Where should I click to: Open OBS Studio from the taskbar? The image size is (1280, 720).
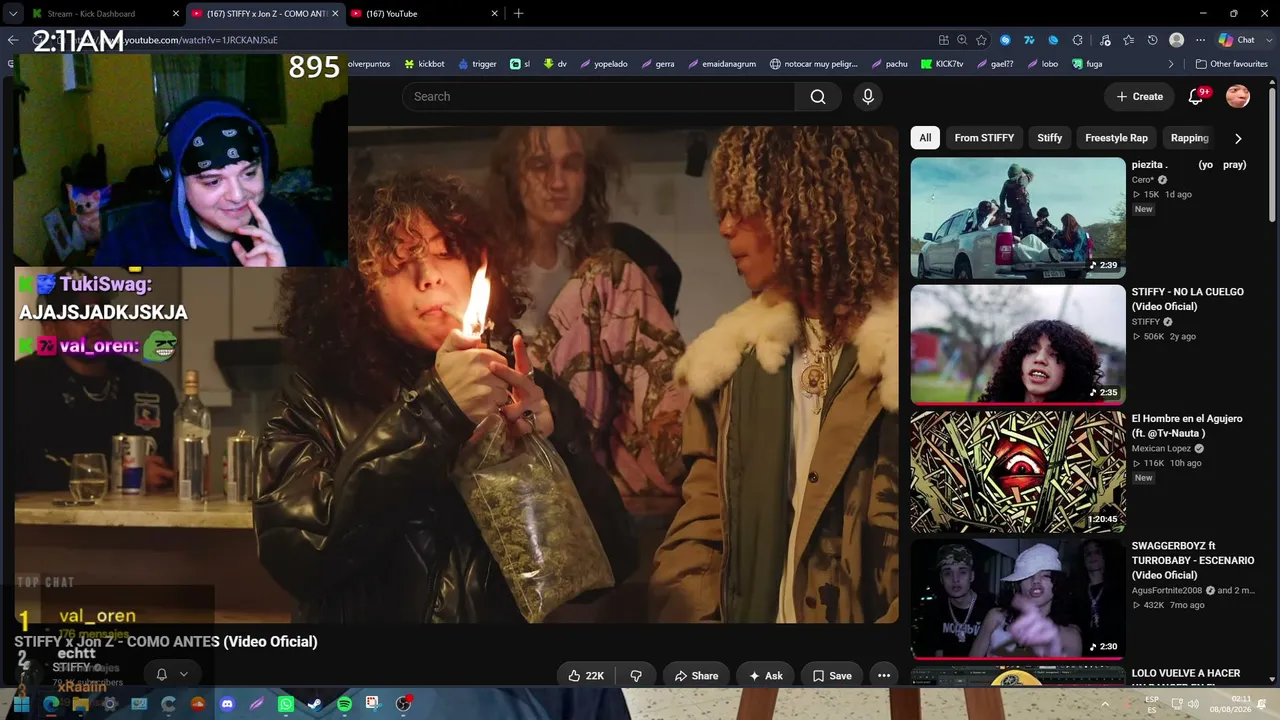click(x=403, y=704)
